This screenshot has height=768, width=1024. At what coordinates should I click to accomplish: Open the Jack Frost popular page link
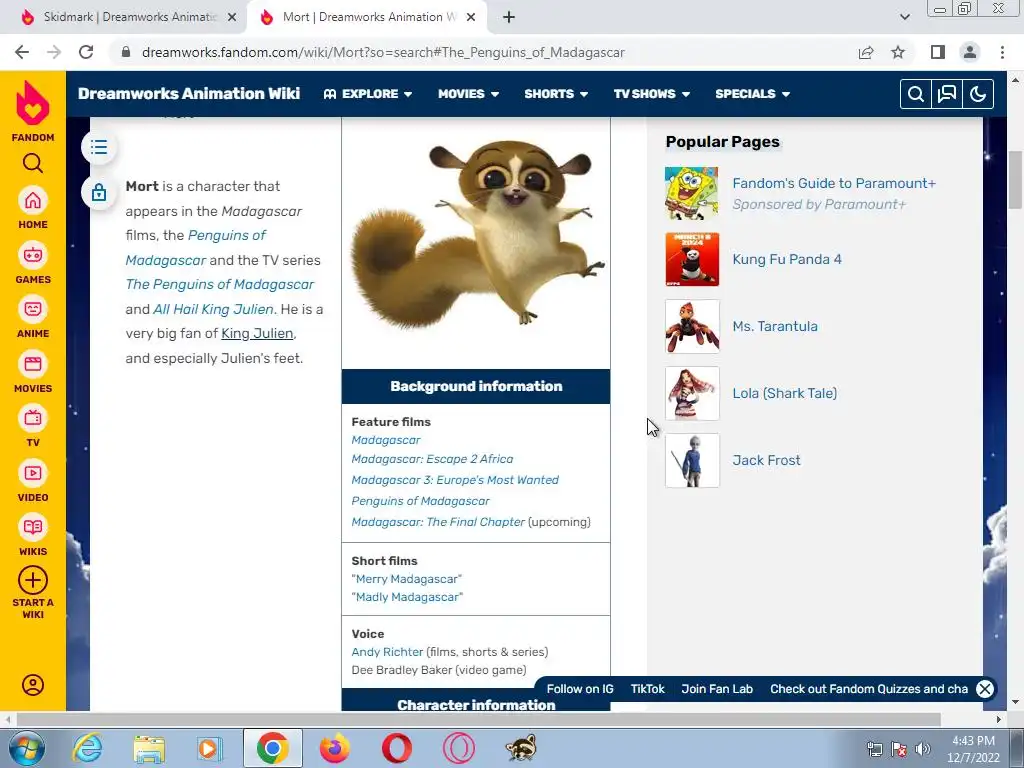pyautogui.click(x=766, y=460)
